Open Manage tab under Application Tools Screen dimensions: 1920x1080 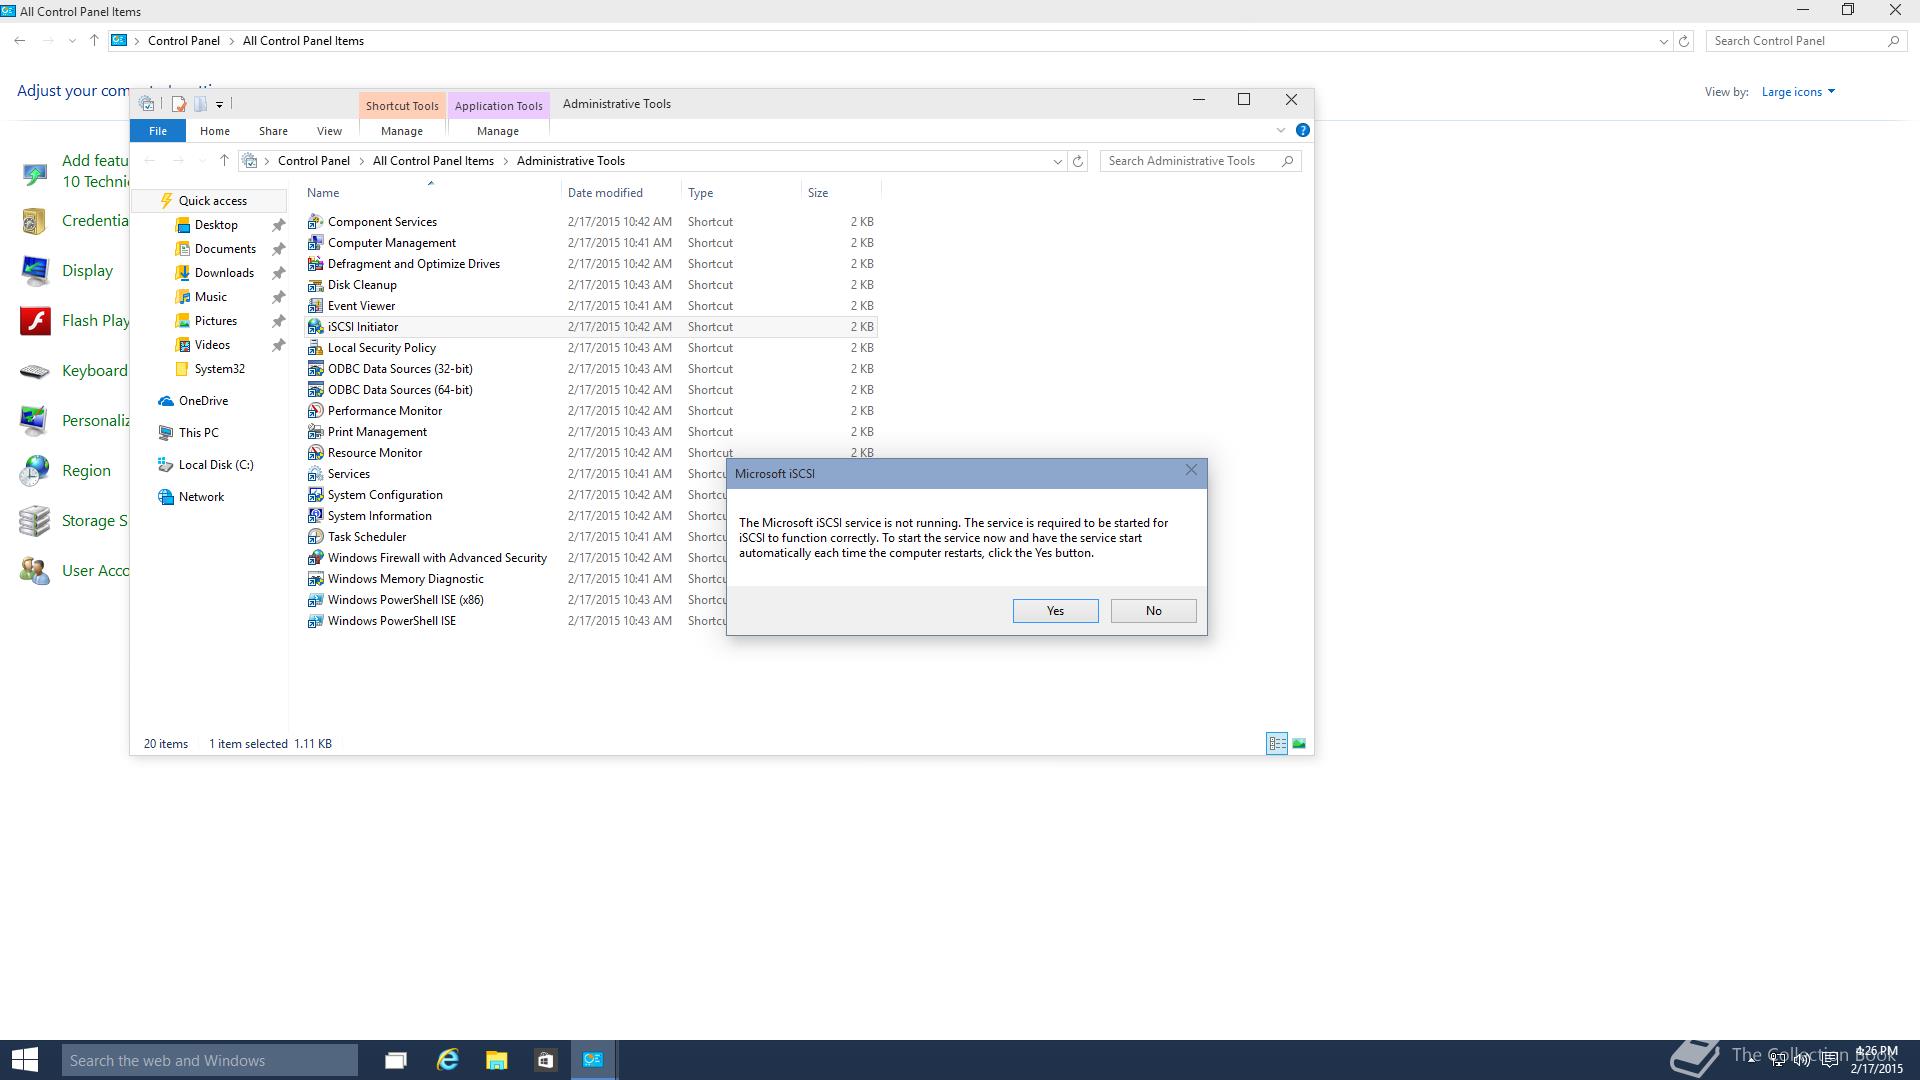click(x=498, y=131)
